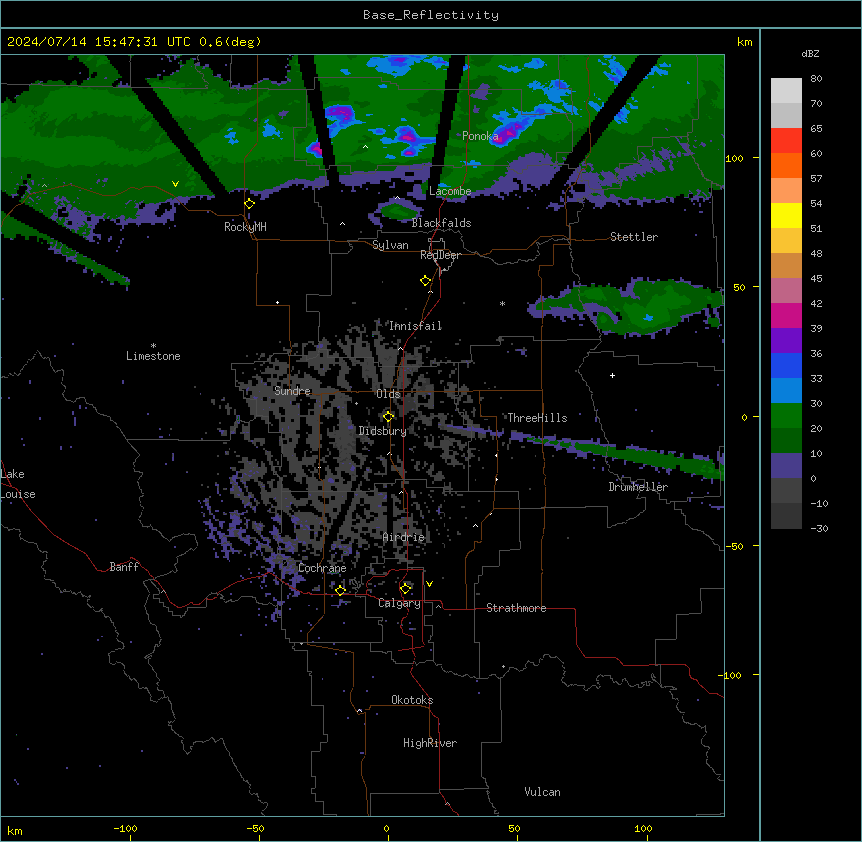The height and width of the screenshot is (842, 862).
Task: Click the Banff label
Action: [124, 567]
